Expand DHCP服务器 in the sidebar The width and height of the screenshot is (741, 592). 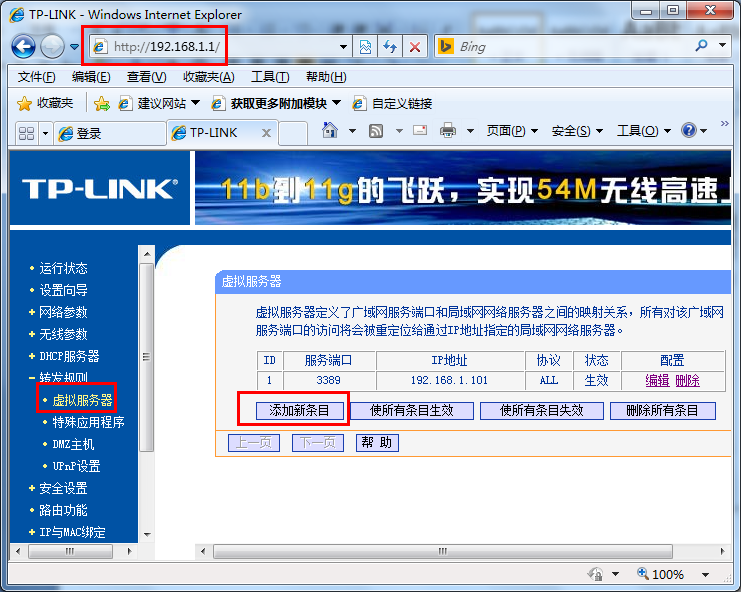coord(69,356)
